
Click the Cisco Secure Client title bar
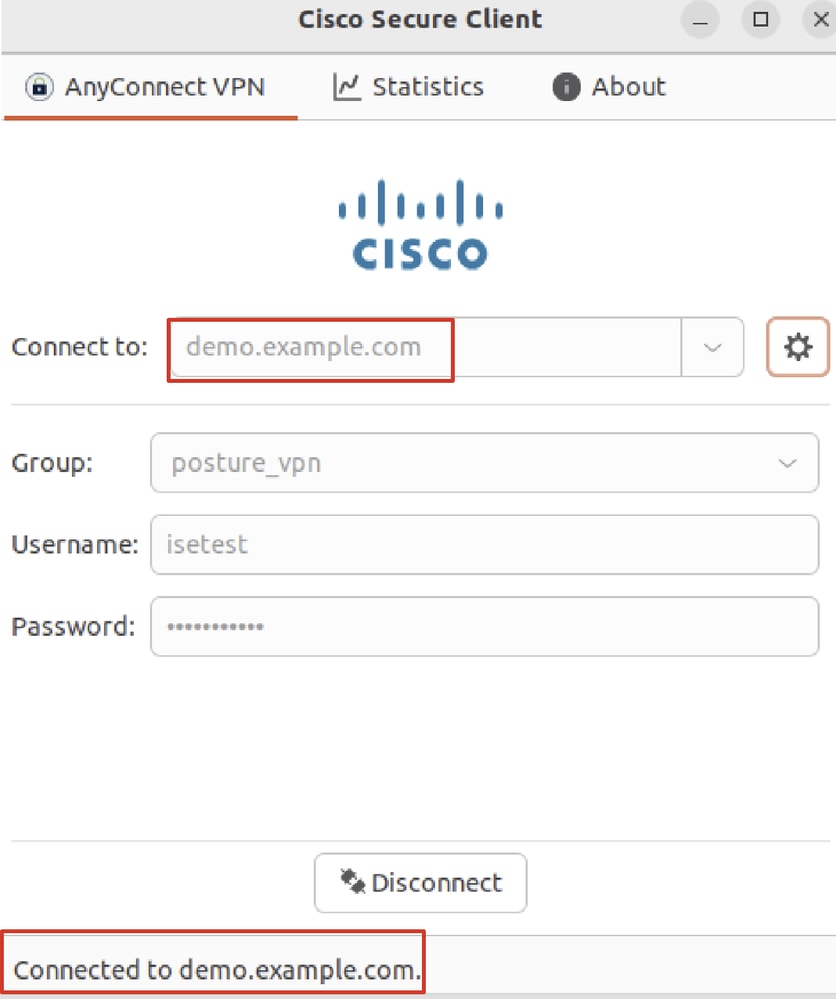pyautogui.click(x=420, y=19)
